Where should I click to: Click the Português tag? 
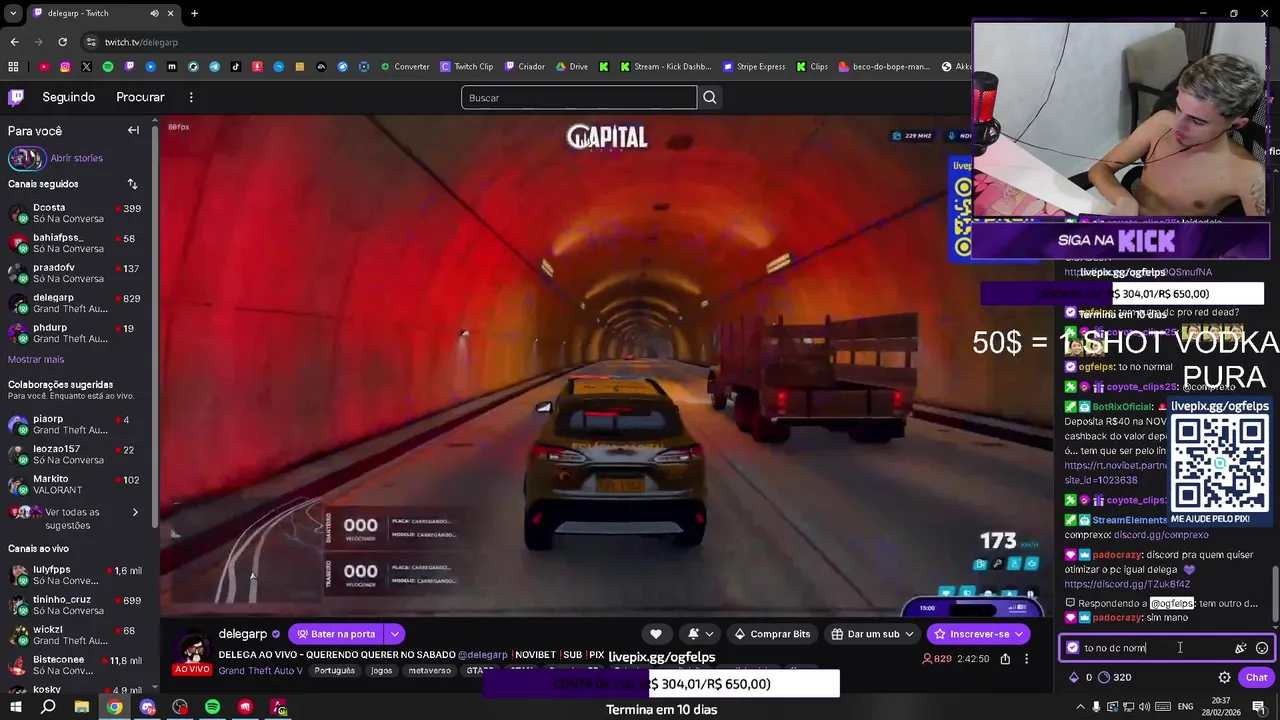click(334, 671)
